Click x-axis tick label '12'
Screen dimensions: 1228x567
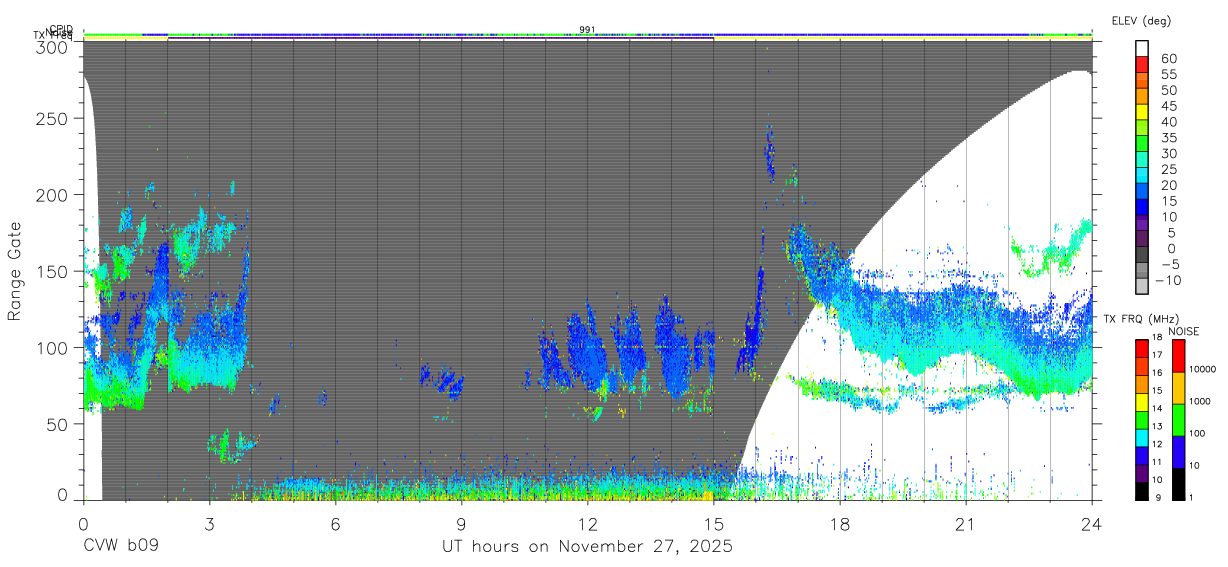click(588, 523)
